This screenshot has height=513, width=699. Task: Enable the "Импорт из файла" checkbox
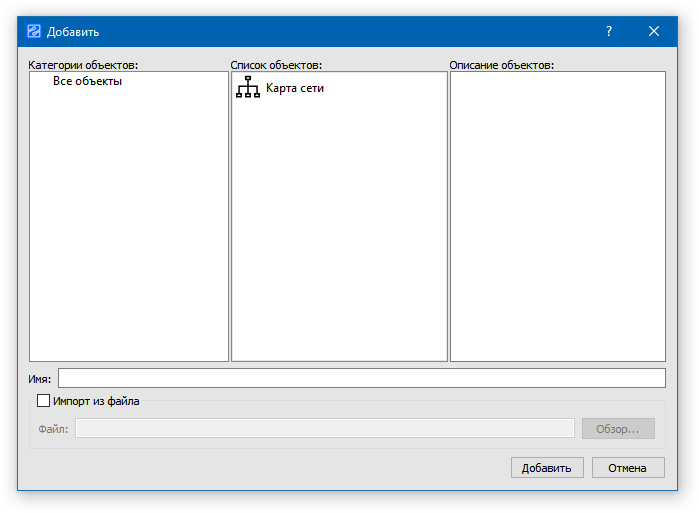43,401
